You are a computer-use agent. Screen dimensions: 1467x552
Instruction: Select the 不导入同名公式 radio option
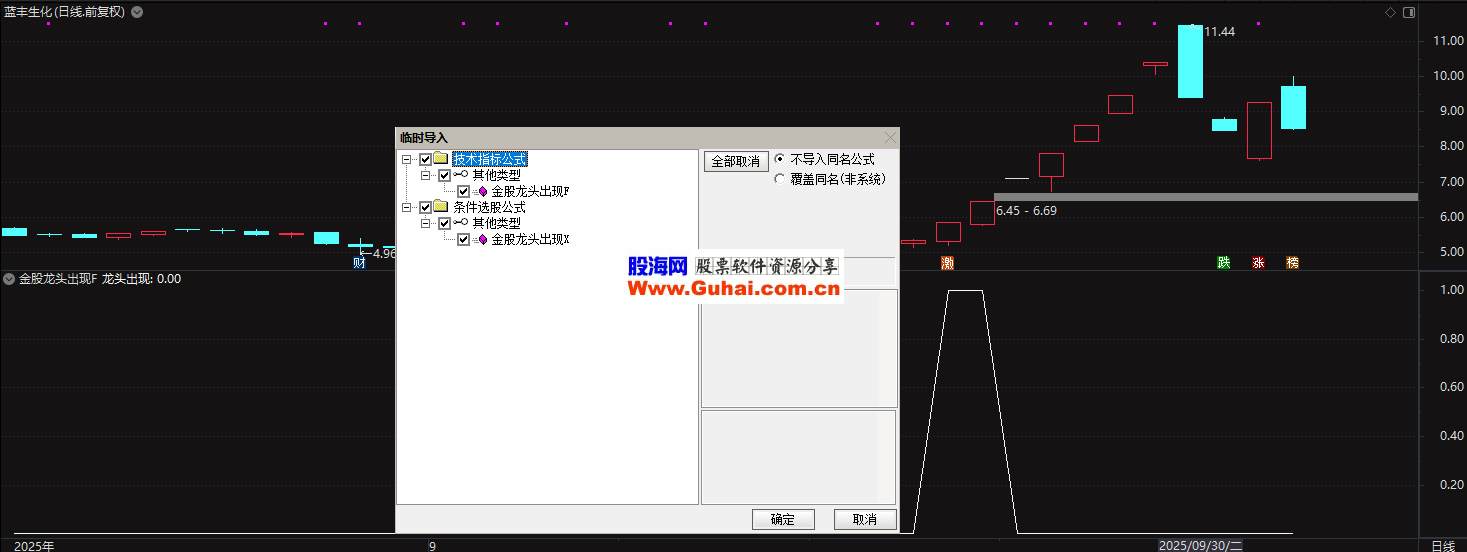(780, 159)
